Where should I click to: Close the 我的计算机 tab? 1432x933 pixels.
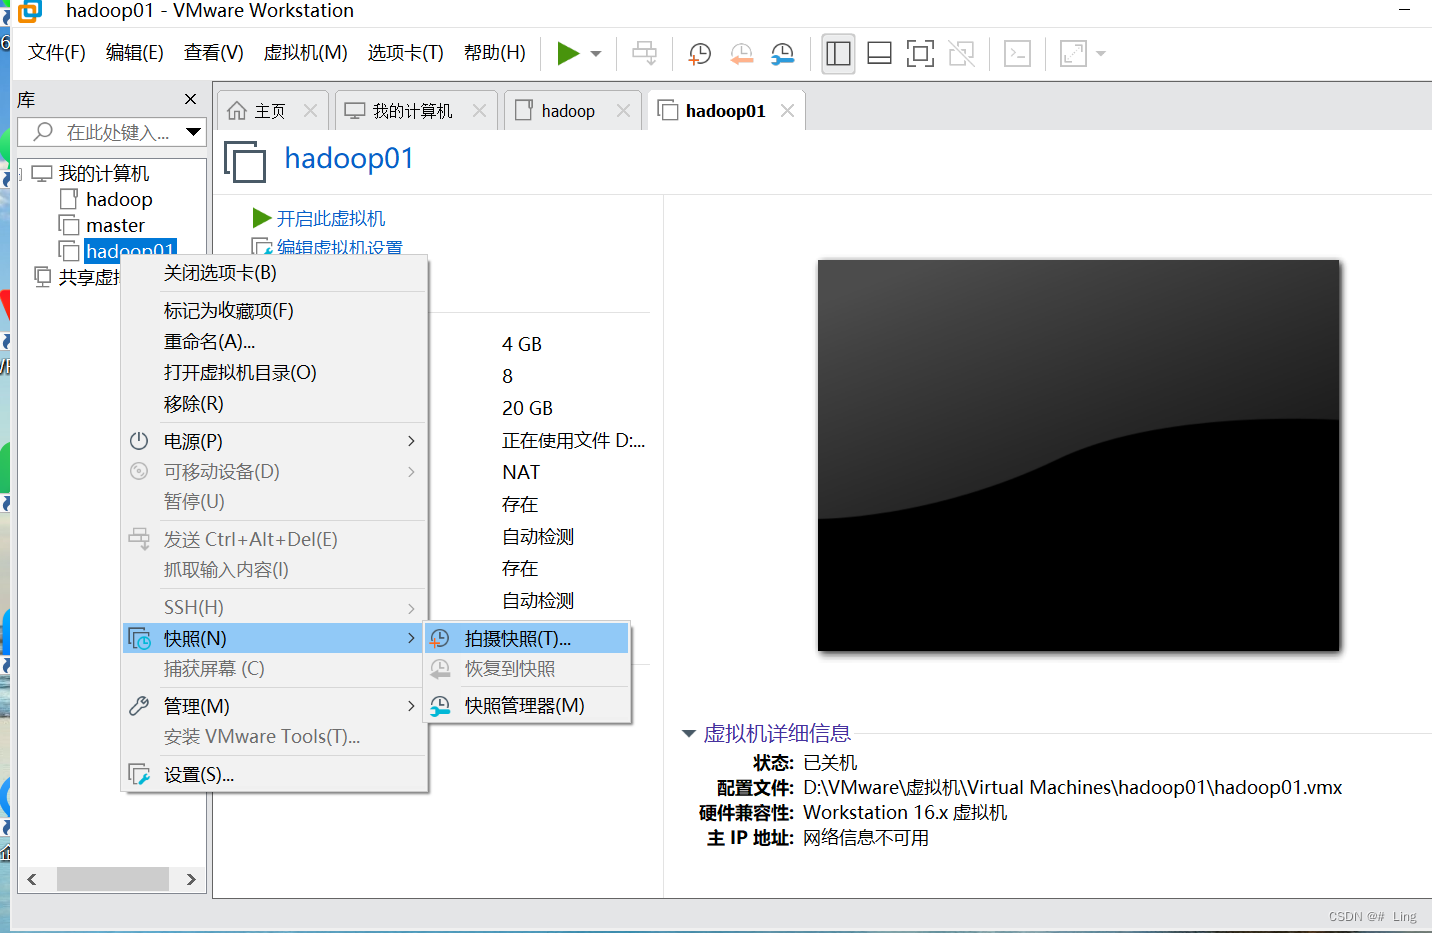click(480, 111)
